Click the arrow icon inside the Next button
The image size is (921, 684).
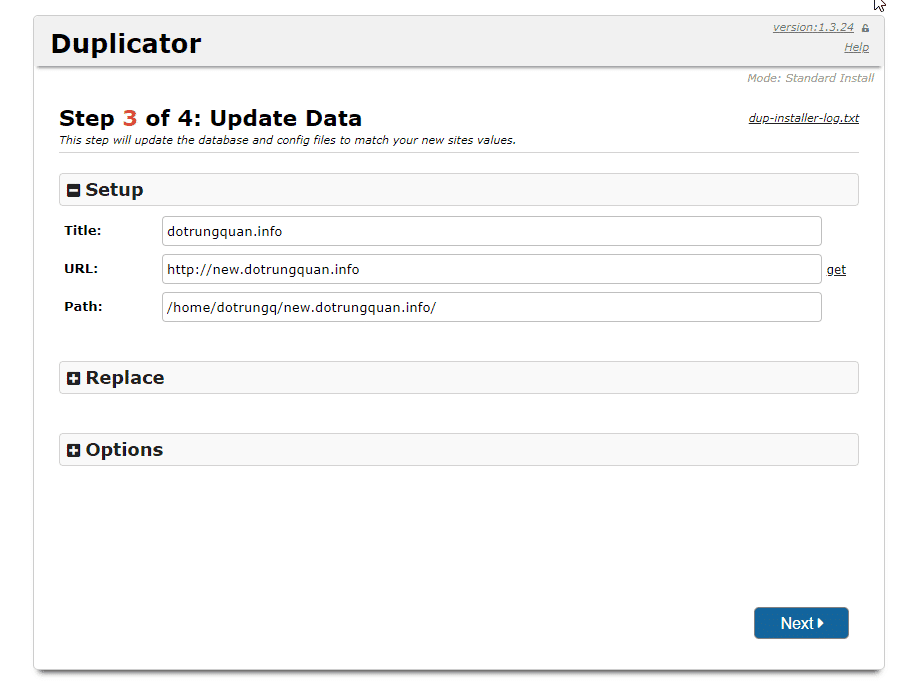(819, 622)
